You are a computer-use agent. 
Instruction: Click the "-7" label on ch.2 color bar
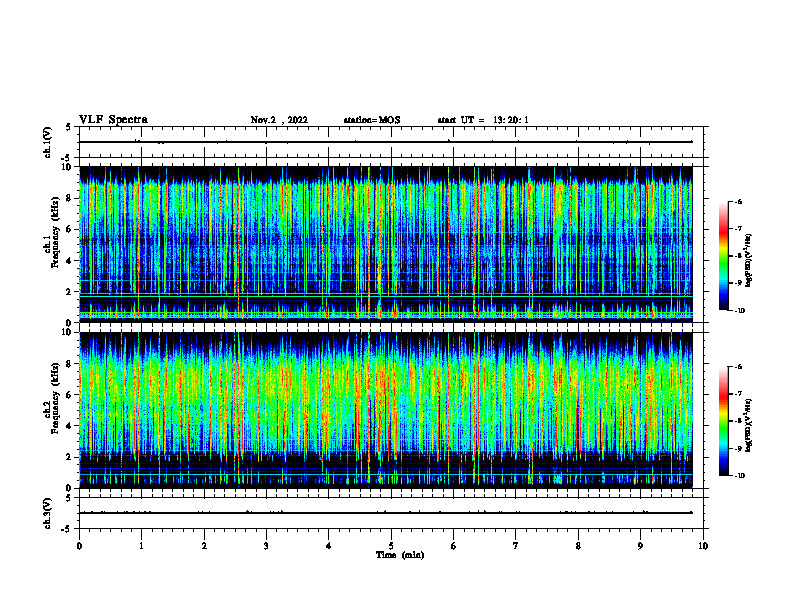point(738,394)
